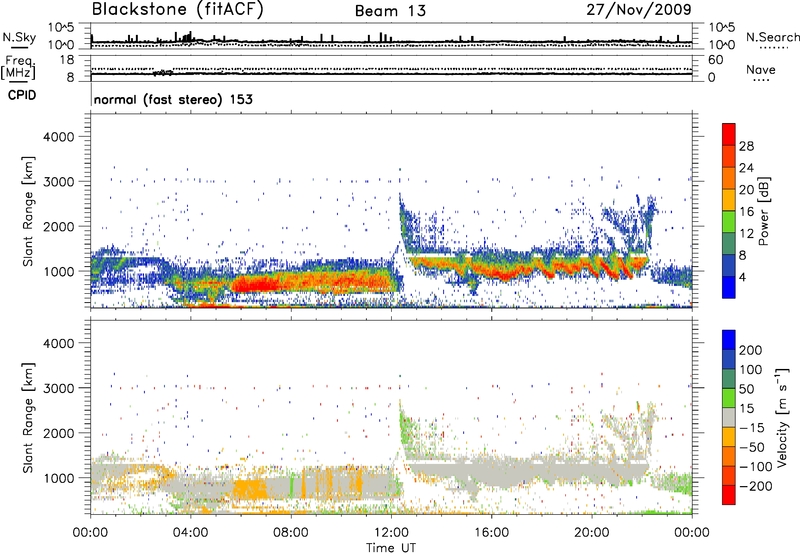Click the power colorbar tick label 28
This screenshot has width=800, height=554.
click(x=746, y=146)
